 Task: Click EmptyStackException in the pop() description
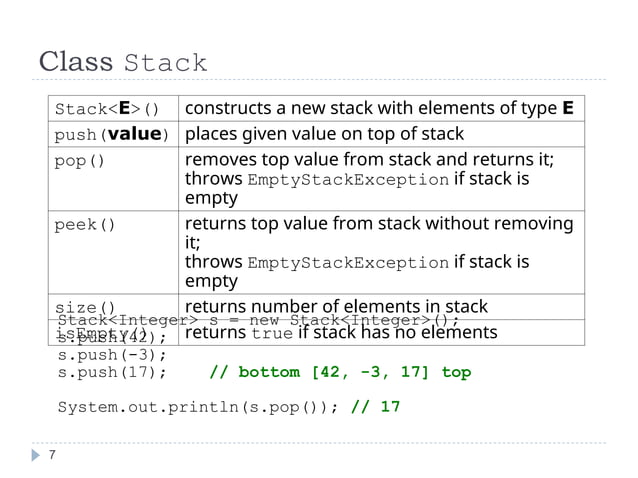point(347,180)
